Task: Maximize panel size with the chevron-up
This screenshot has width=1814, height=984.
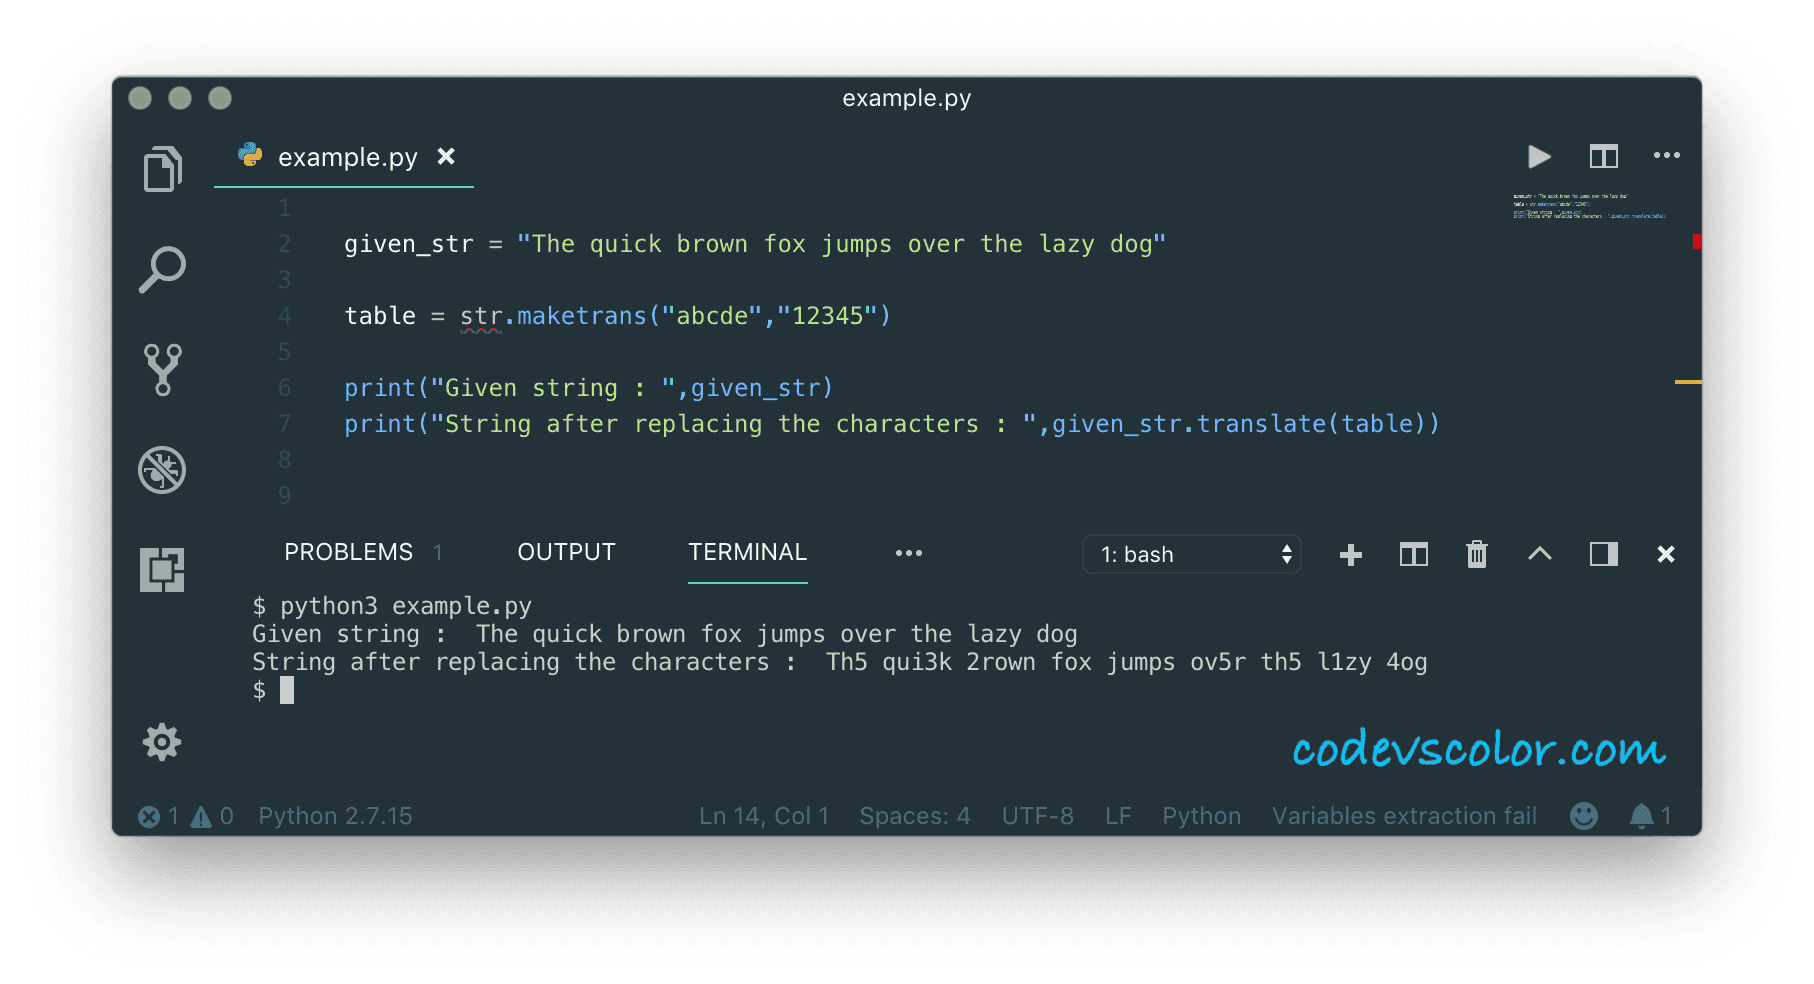Action: pyautogui.click(x=1540, y=553)
